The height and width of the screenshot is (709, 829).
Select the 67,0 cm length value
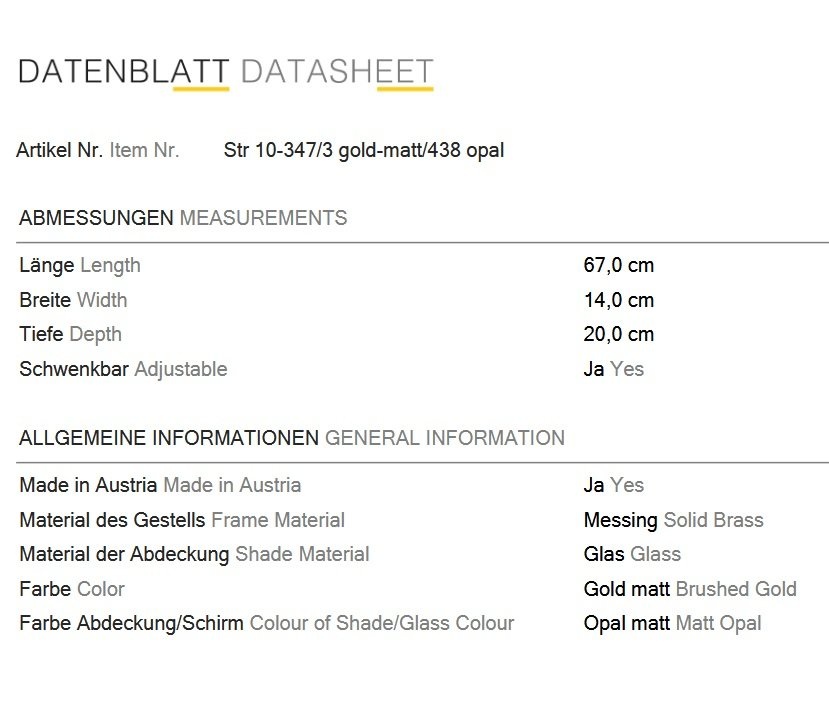coord(619,265)
